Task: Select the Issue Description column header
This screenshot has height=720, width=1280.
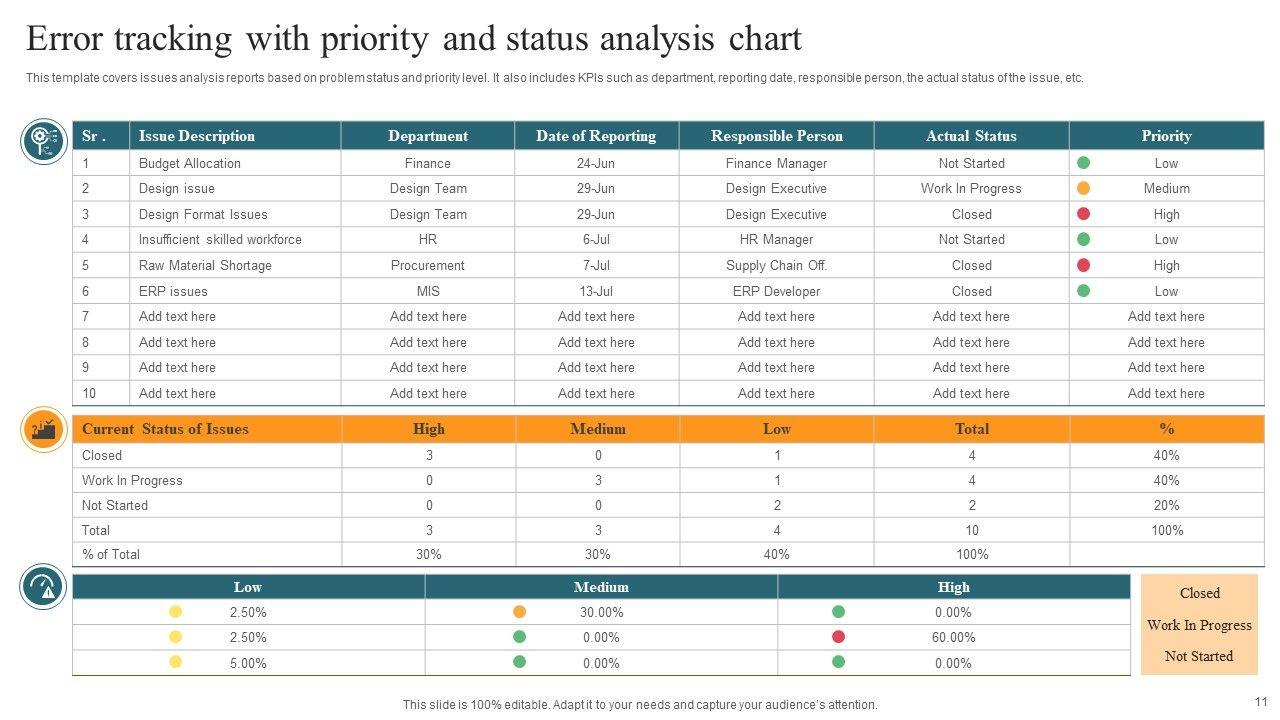Action: coord(197,136)
